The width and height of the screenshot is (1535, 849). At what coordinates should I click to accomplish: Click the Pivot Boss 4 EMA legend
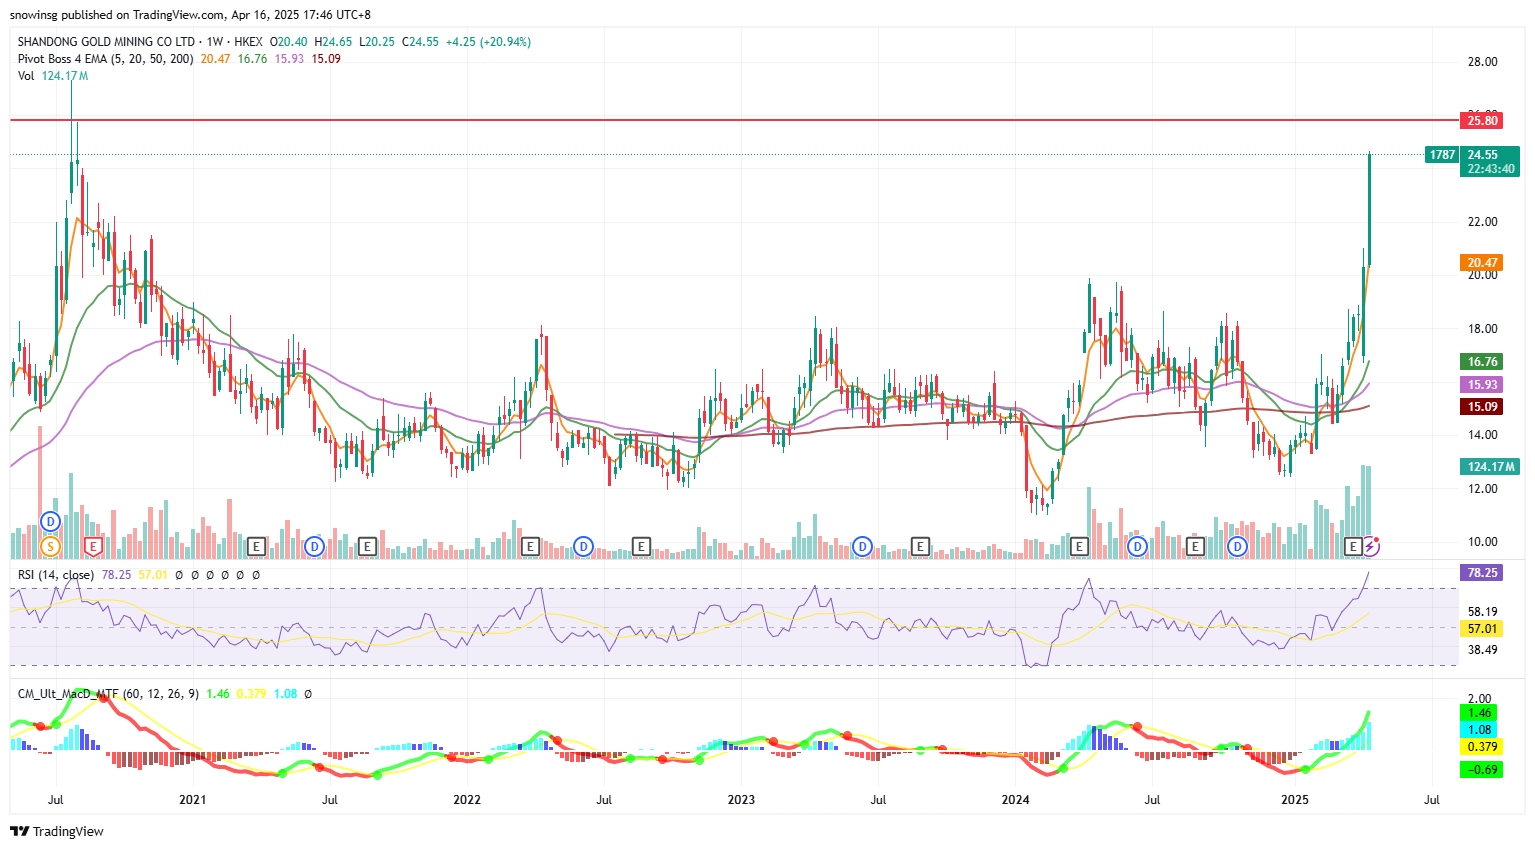tap(105, 59)
